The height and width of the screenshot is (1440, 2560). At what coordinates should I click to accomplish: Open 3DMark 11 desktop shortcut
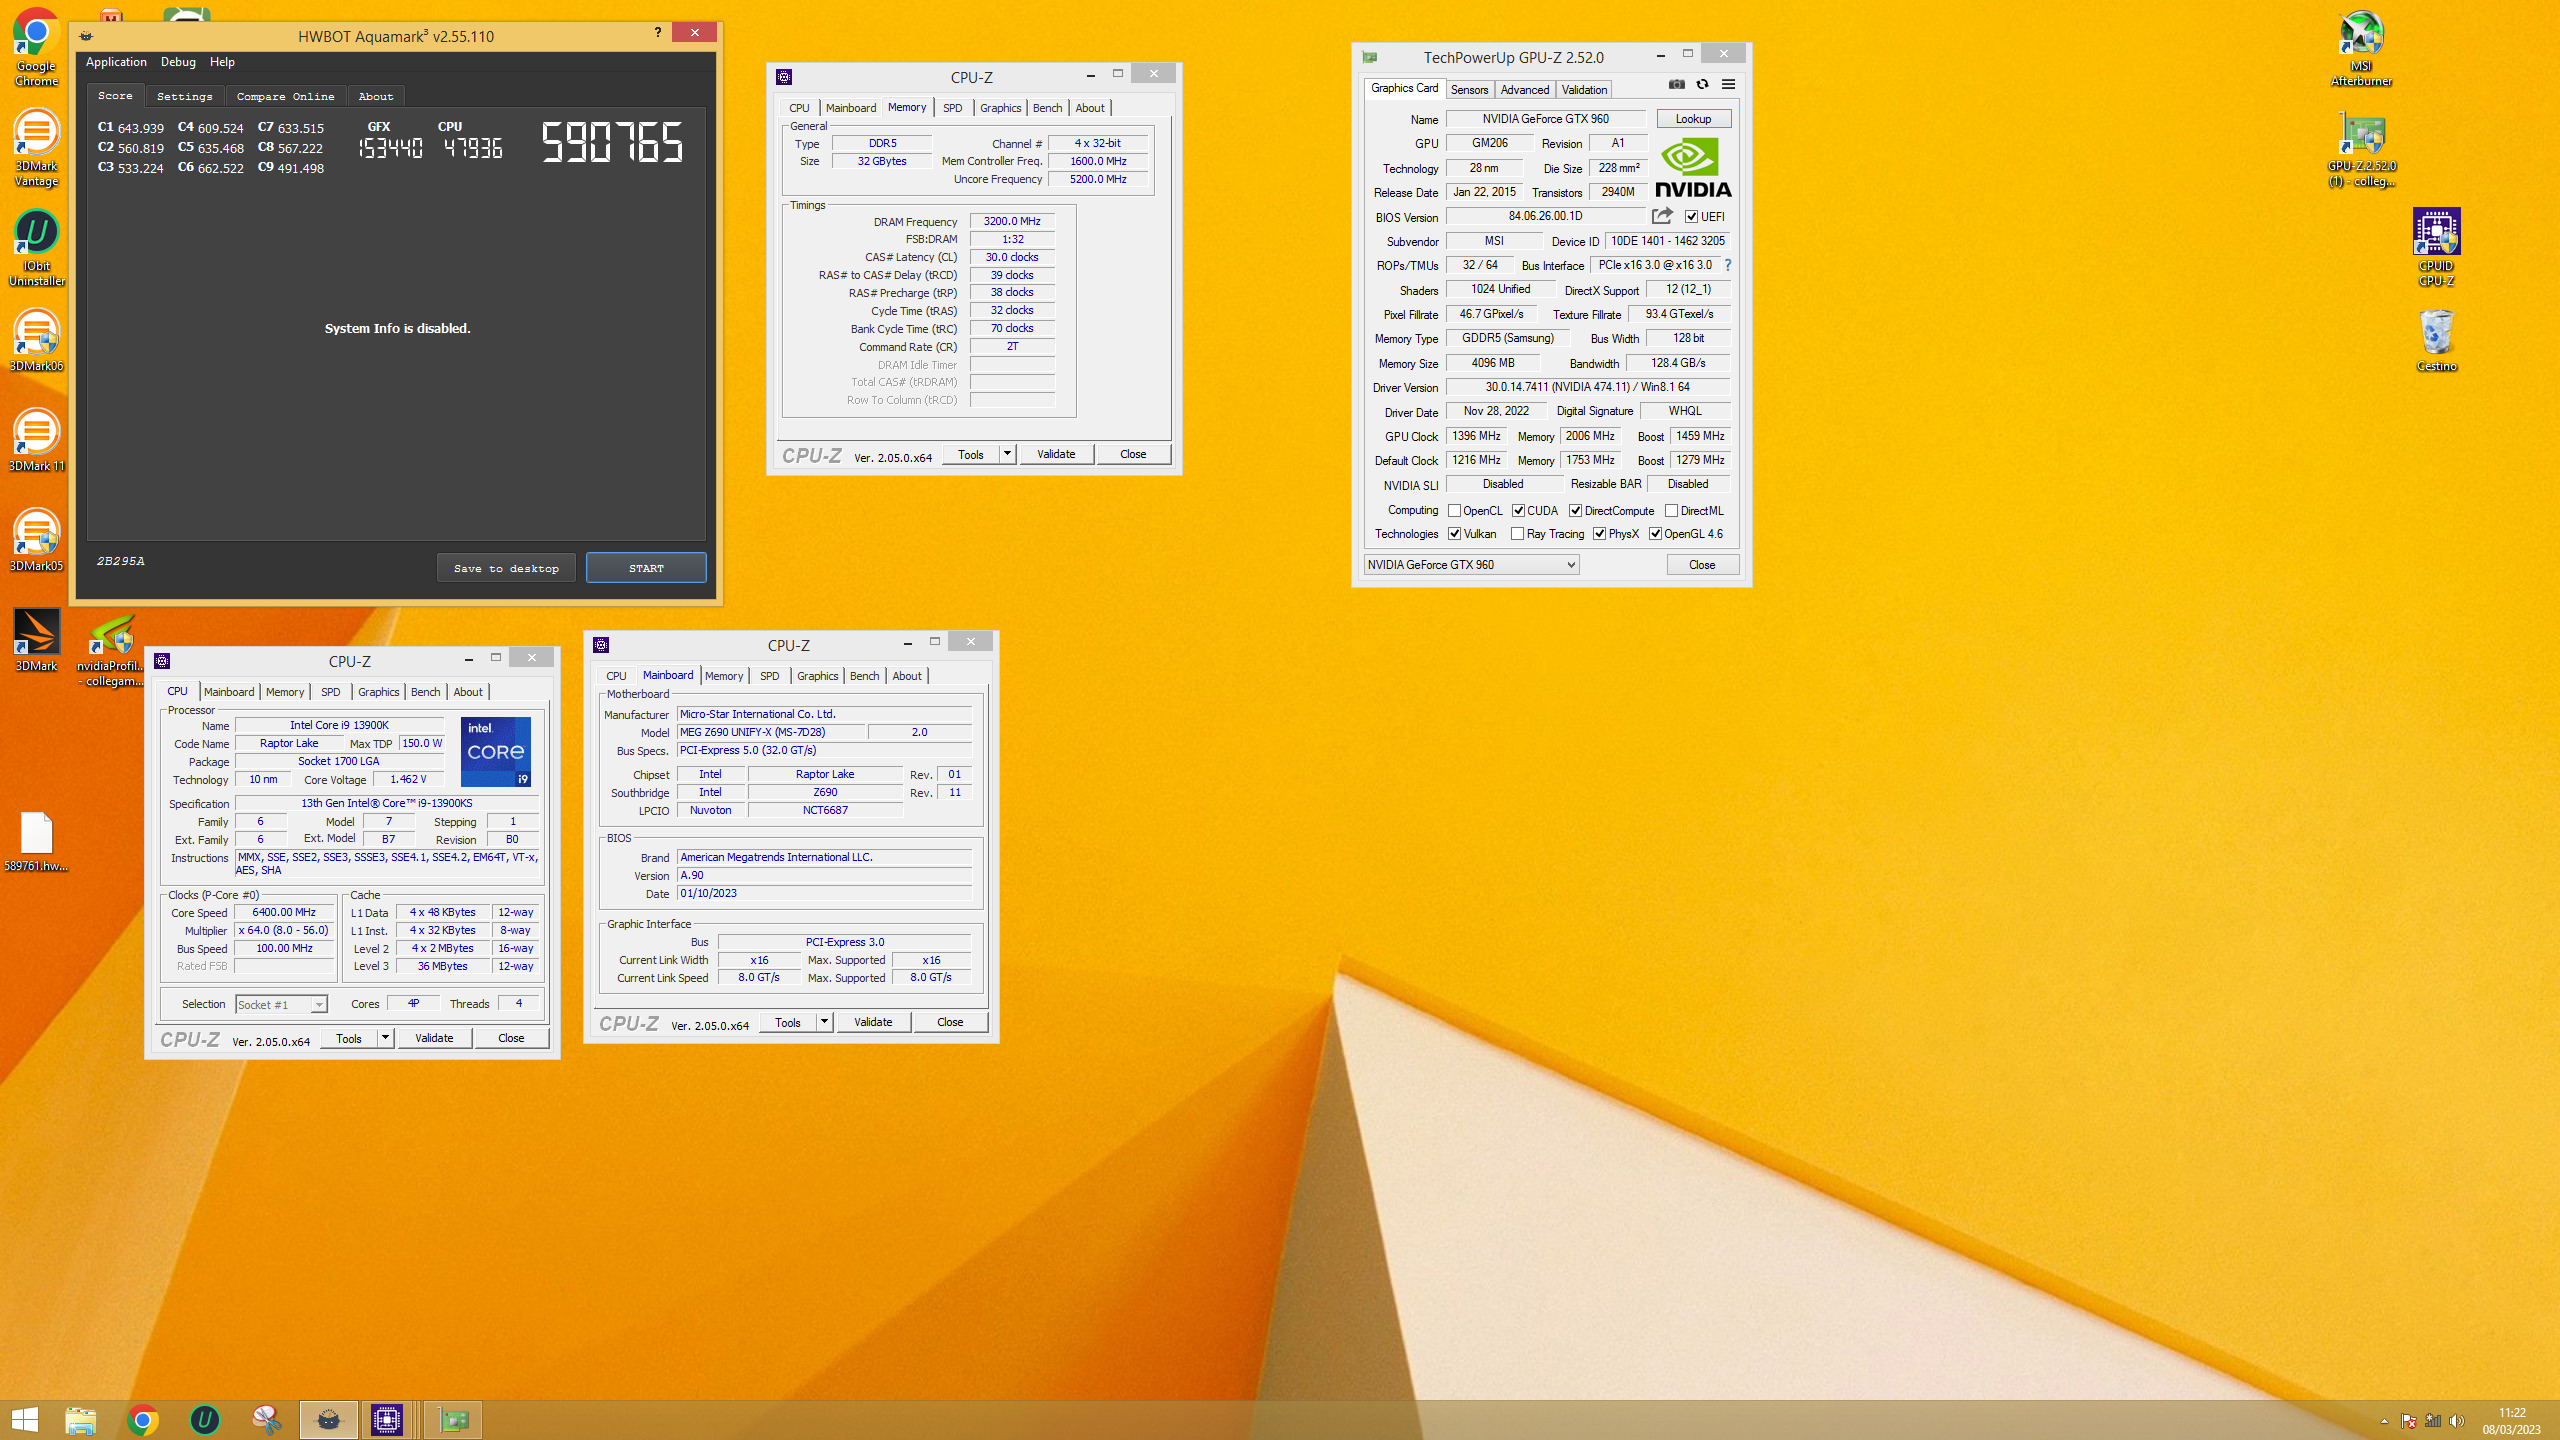36,440
